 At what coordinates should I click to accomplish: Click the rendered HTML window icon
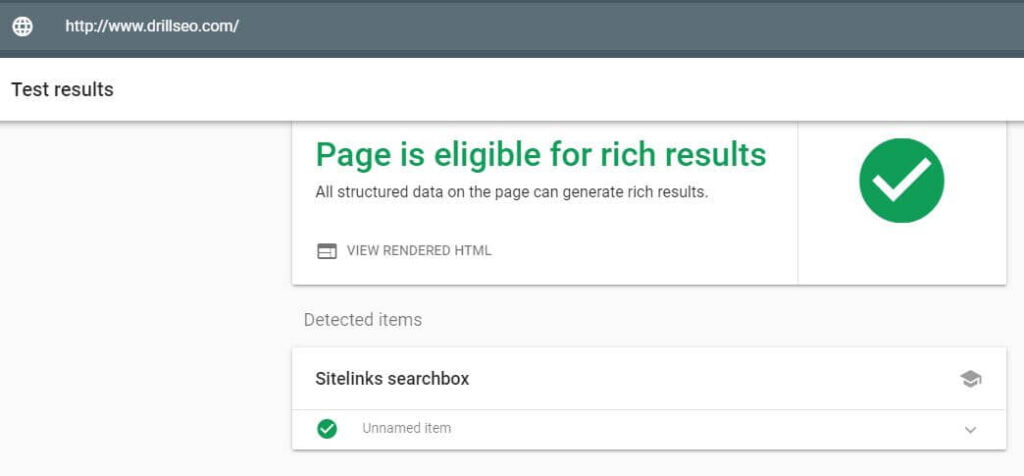coord(327,251)
